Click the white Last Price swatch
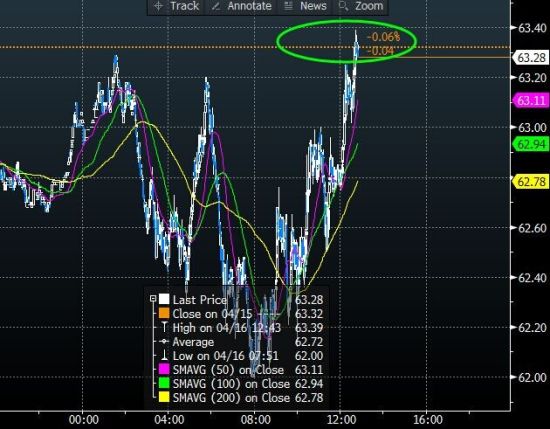This screenshot has height=429, width=550. point(164,299)
